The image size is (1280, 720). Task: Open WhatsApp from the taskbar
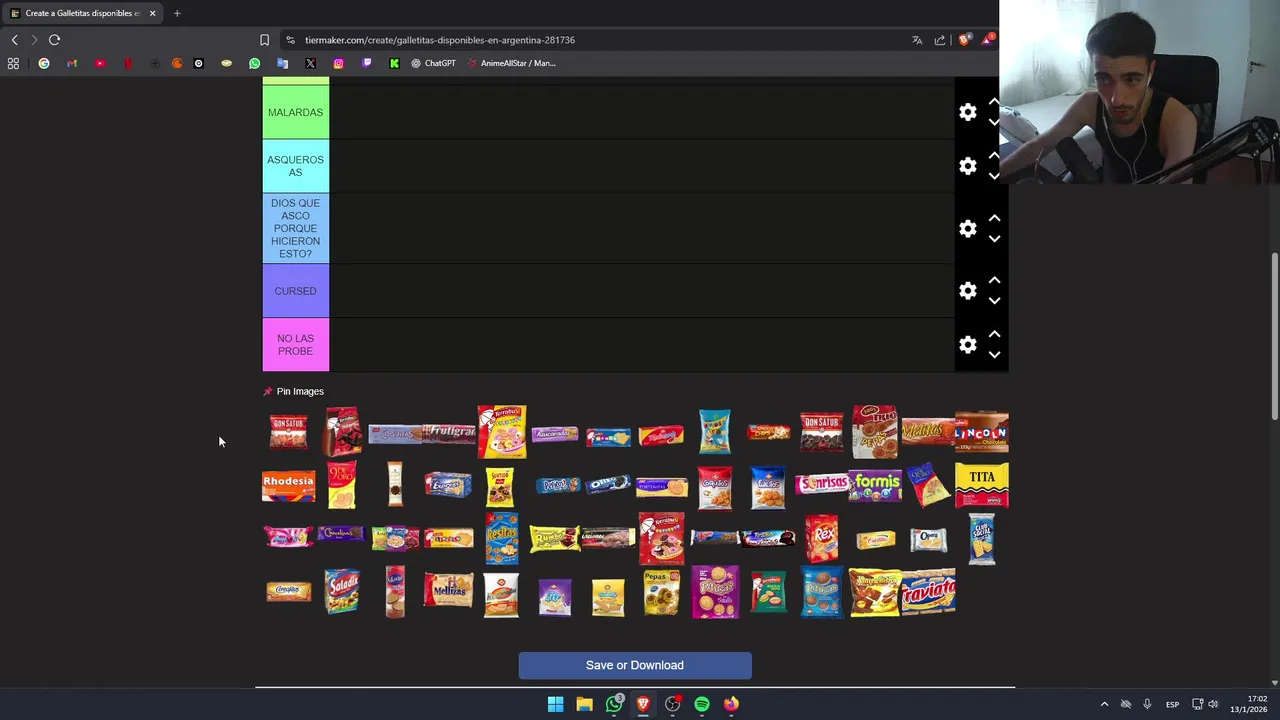pos(614,704)
